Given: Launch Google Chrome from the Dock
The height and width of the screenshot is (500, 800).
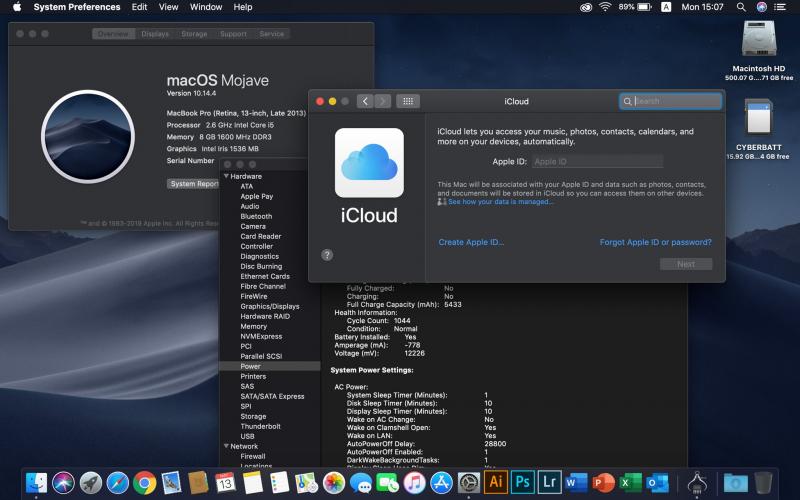Looking at the screenshot, I should [x=144, y=483].
